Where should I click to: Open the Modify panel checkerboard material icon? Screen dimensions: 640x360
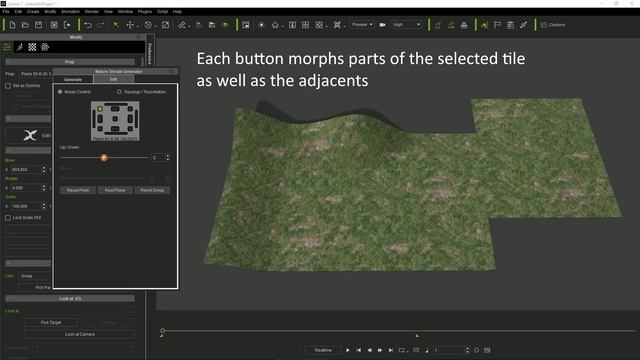32,47
